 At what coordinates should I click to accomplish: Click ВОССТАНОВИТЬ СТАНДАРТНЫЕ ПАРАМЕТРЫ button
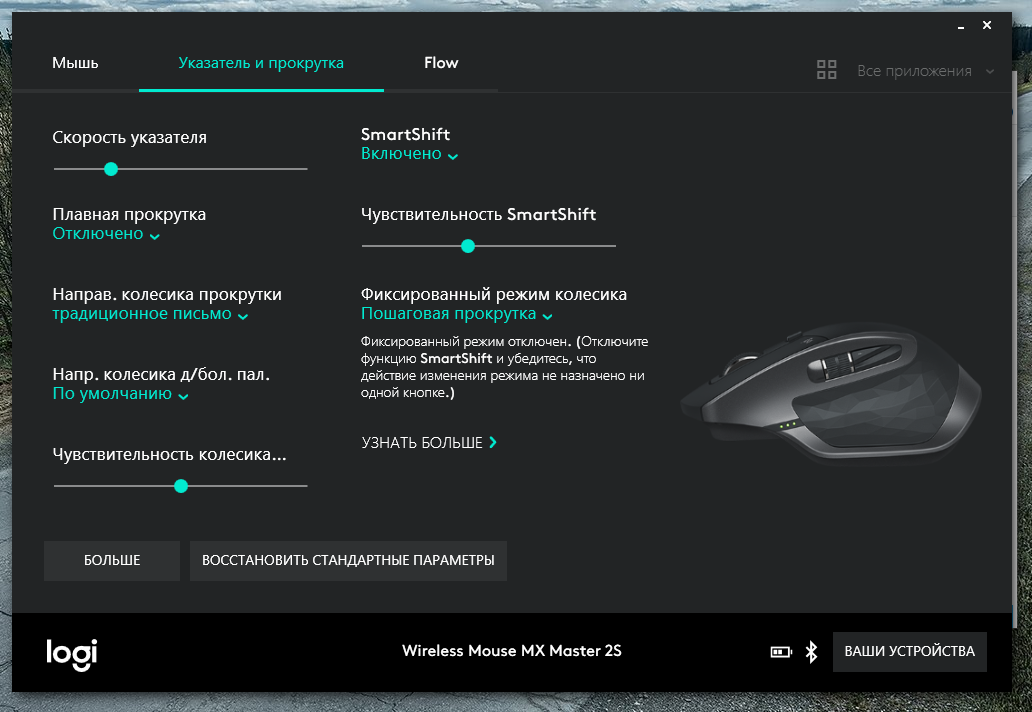(348, 561)
